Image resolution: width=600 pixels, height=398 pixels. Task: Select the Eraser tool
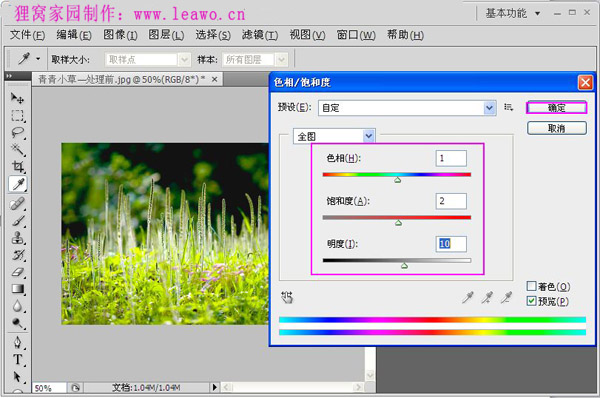click(17, 272)
